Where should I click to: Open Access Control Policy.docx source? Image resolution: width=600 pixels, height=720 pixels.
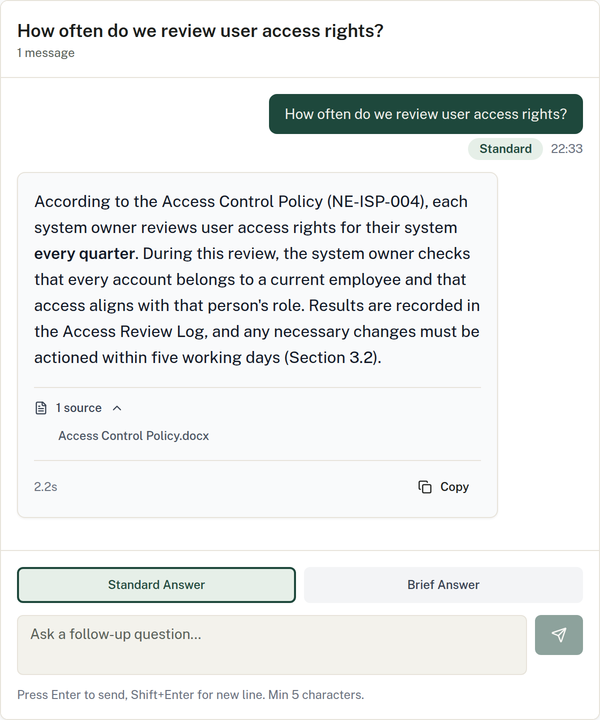tap(134, 436)
